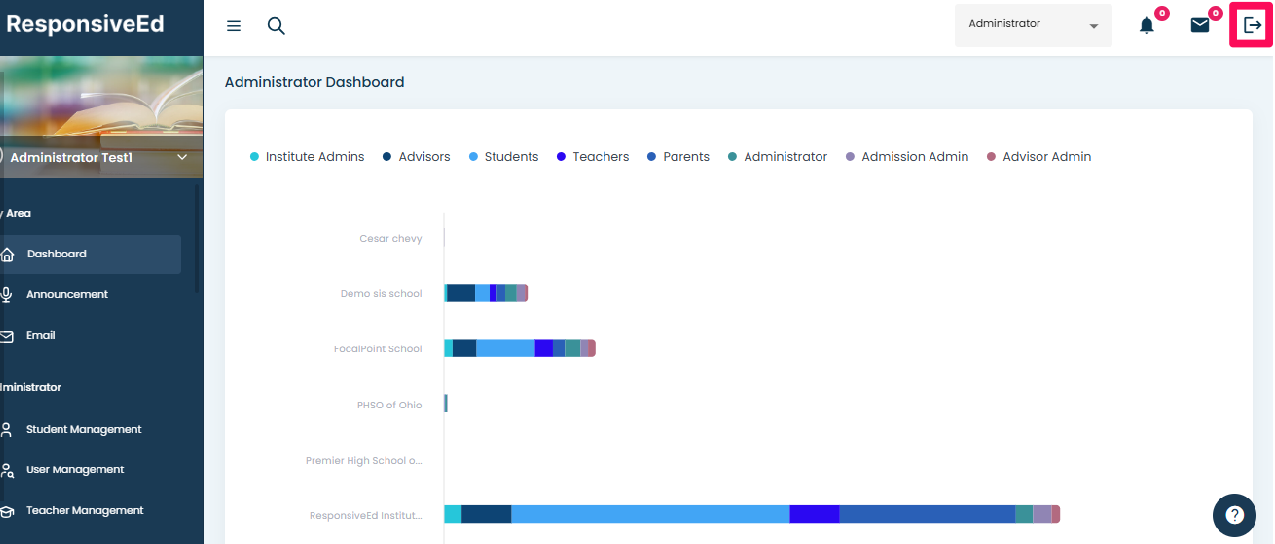
Task: Open the hamburger menu icon
Action: pos(234,26)
